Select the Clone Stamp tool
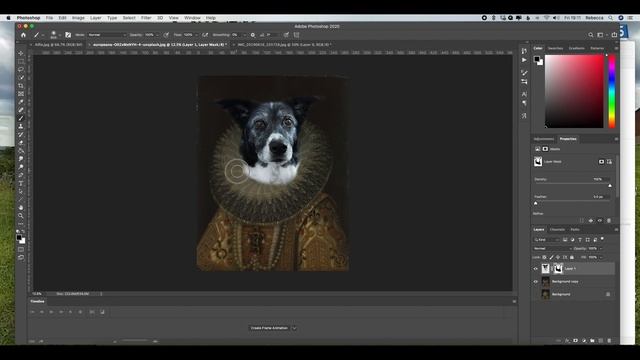 [21, 127]
